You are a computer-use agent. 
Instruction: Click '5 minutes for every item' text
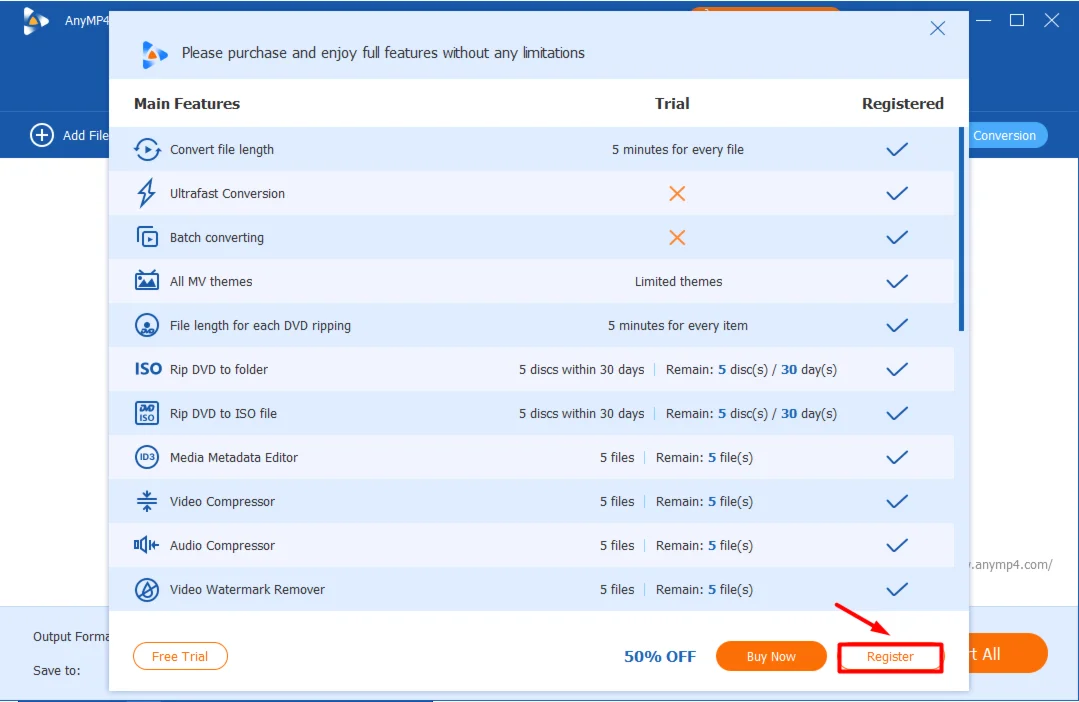pos(678,326)
